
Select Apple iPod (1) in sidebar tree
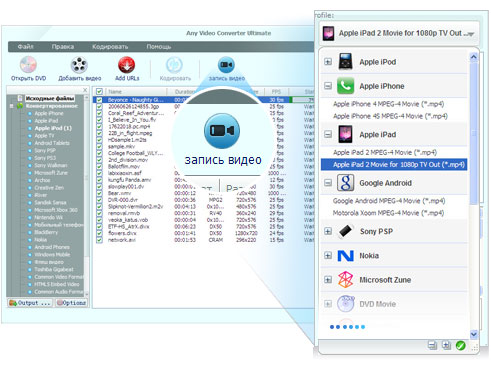[53, 128]
